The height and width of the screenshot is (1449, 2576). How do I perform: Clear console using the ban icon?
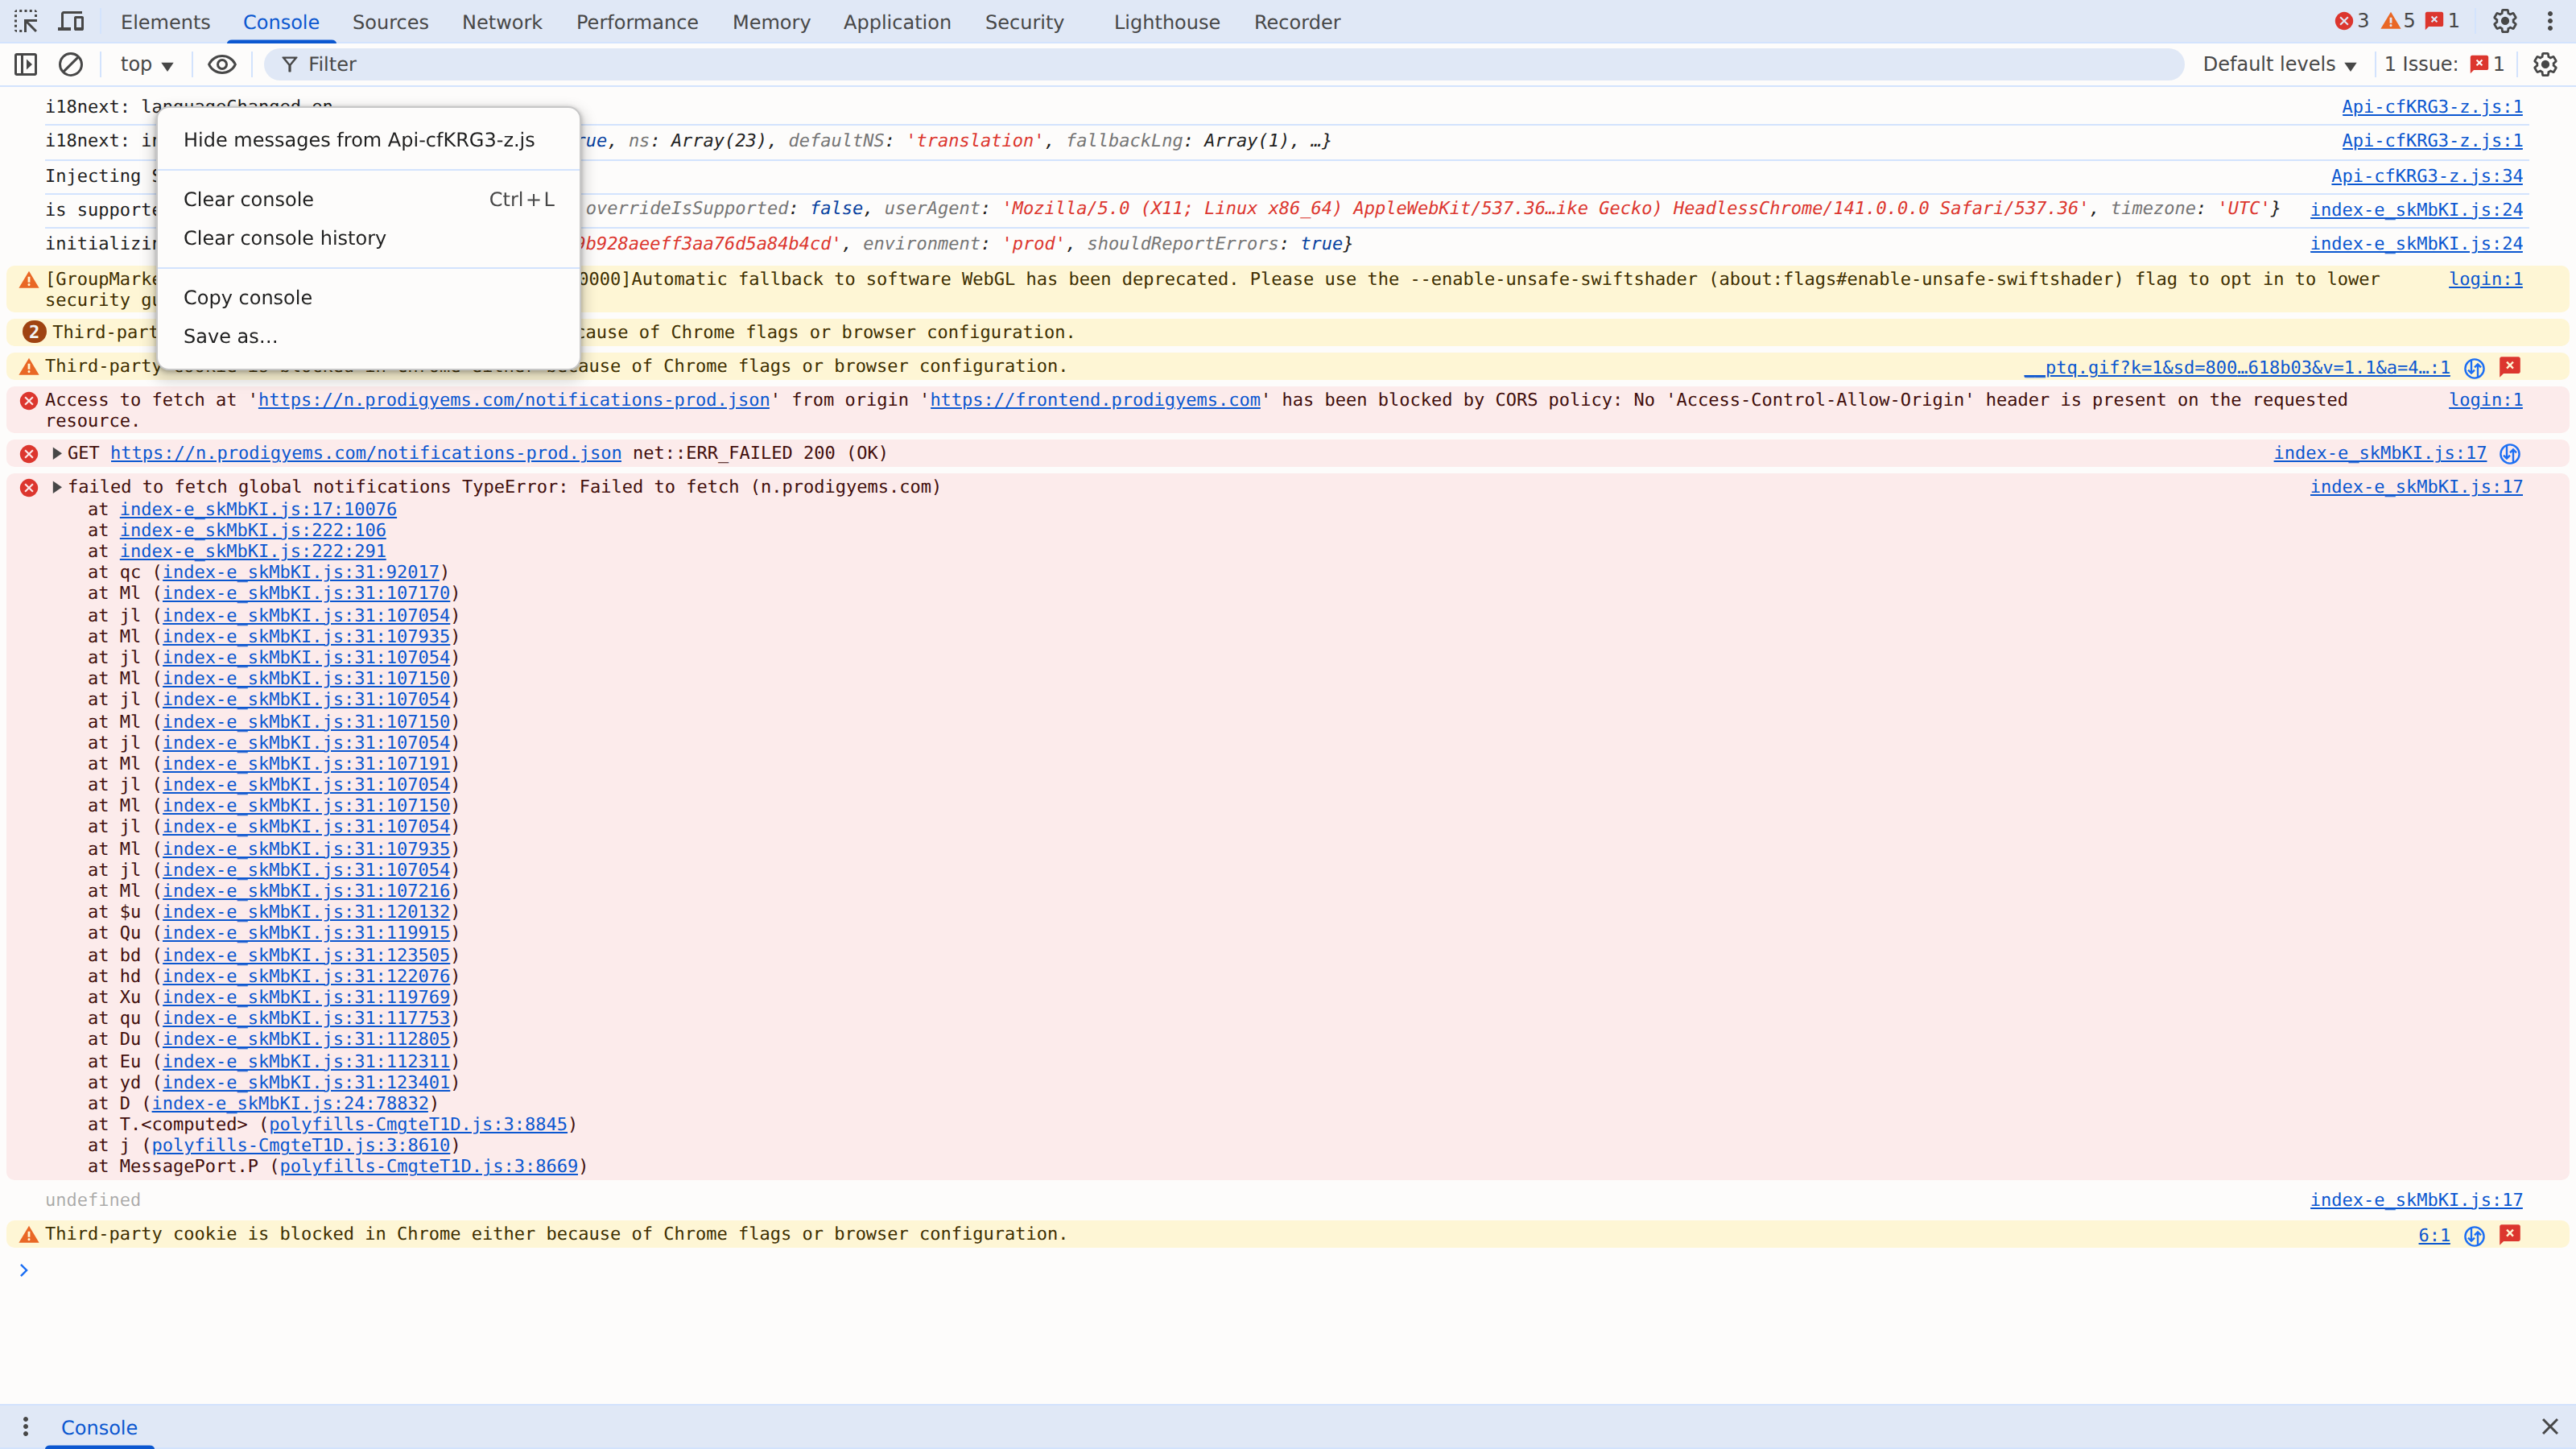(x=70, y=64)
